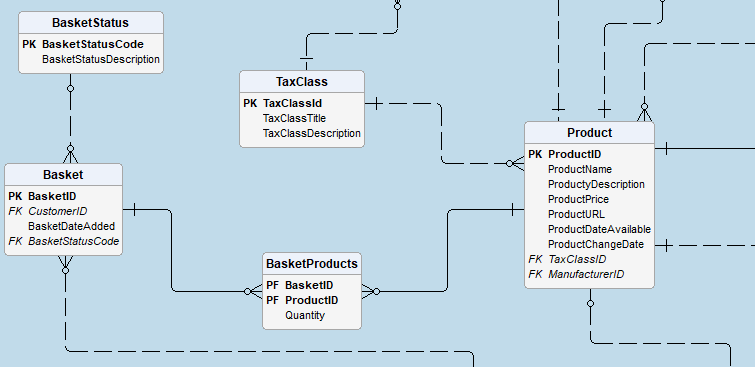755x367 pixels.
Task: Select TaxClassId primary key row
Action: pos(302,104)
